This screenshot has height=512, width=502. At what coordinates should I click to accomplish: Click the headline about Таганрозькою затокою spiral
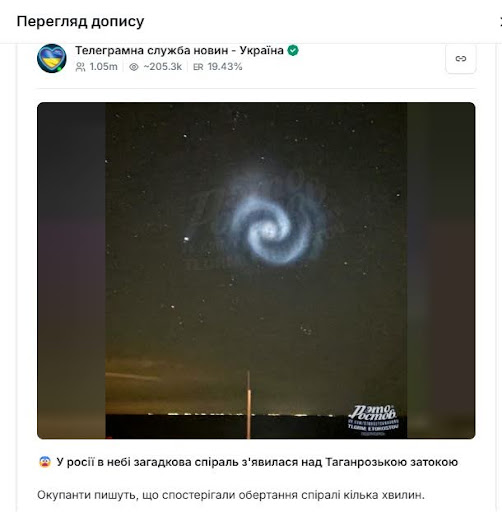tap(257, 462)
